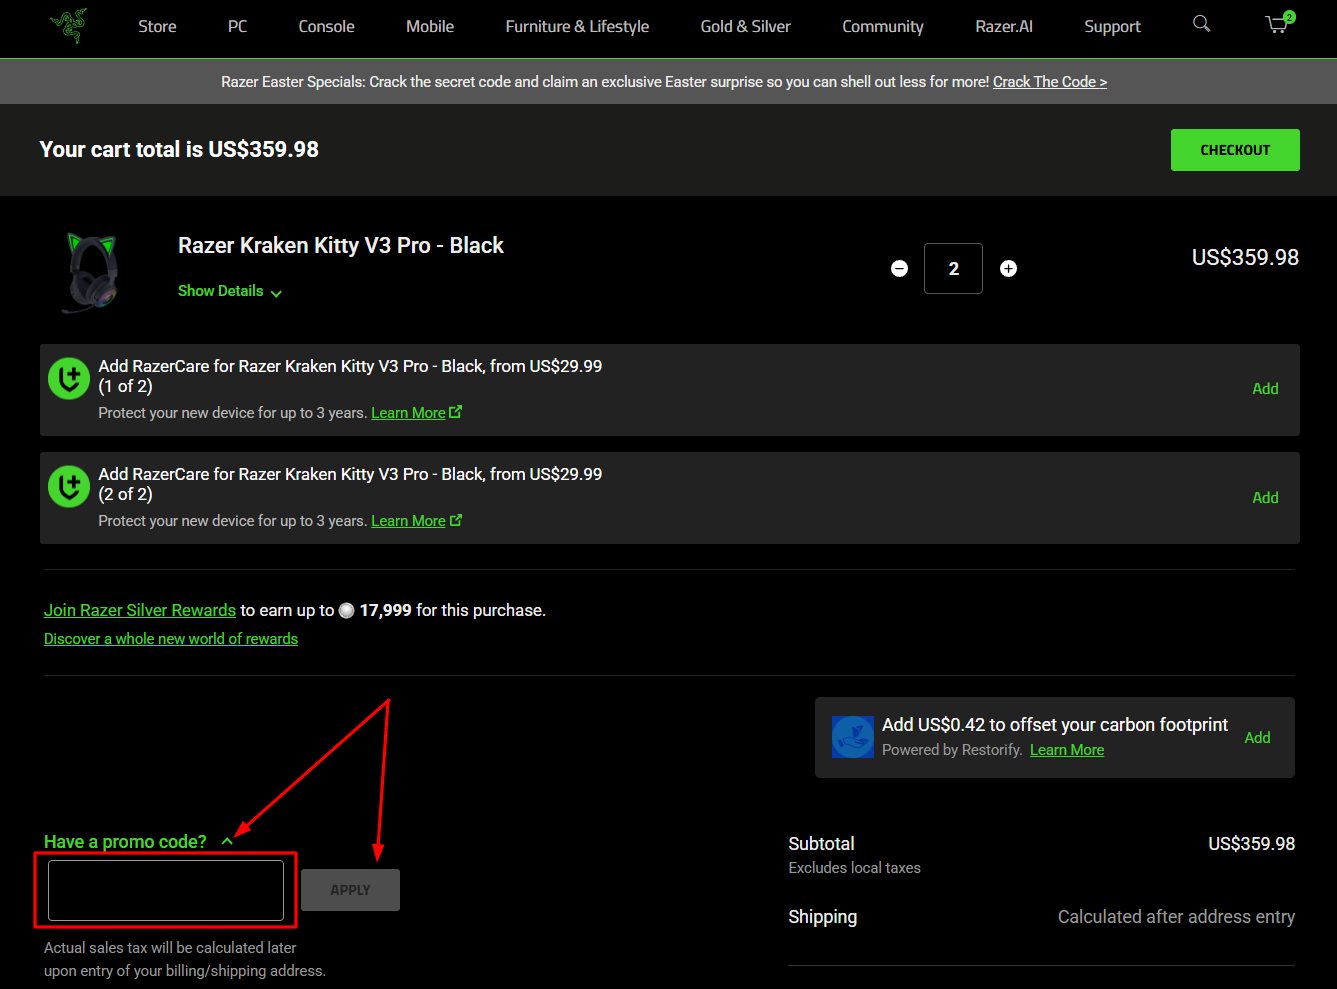Add RazerCare for headset 2 of 2
This screenshot has width=1337, height=989.
1265,498
